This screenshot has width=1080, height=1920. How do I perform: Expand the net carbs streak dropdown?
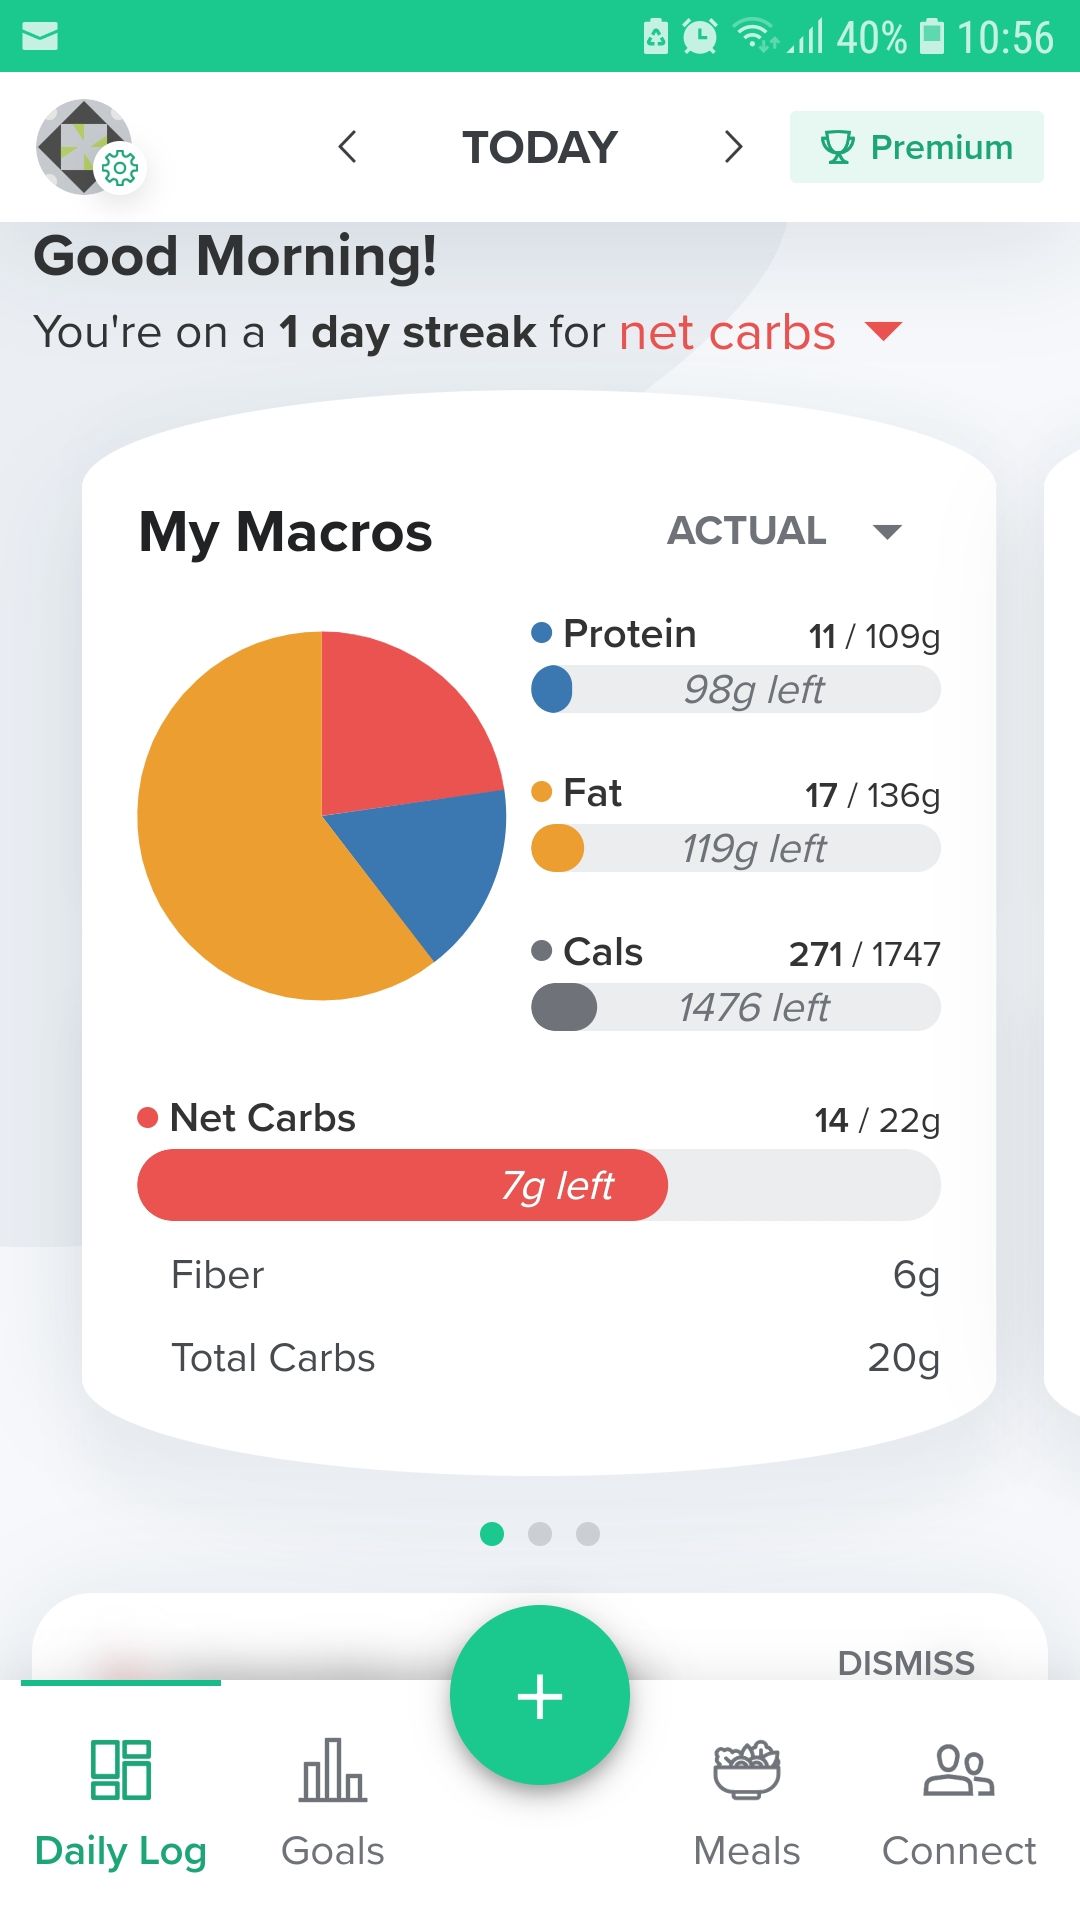882,332
